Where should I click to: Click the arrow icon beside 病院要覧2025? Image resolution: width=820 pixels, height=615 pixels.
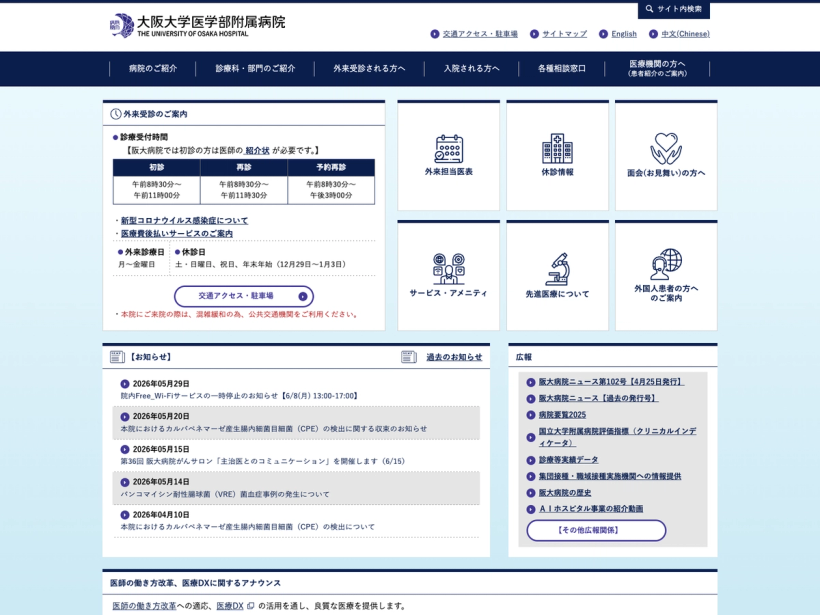click(531, 415)
